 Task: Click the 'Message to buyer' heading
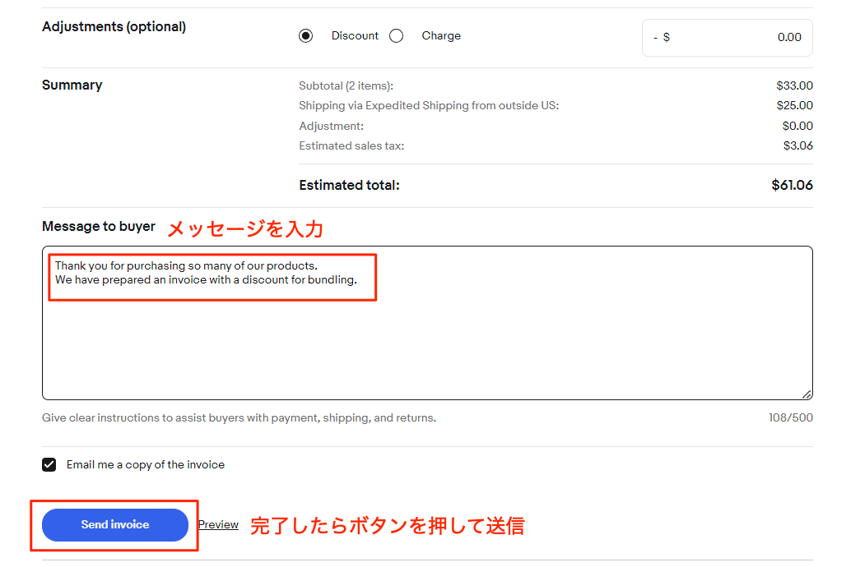(x=98, y=227)
